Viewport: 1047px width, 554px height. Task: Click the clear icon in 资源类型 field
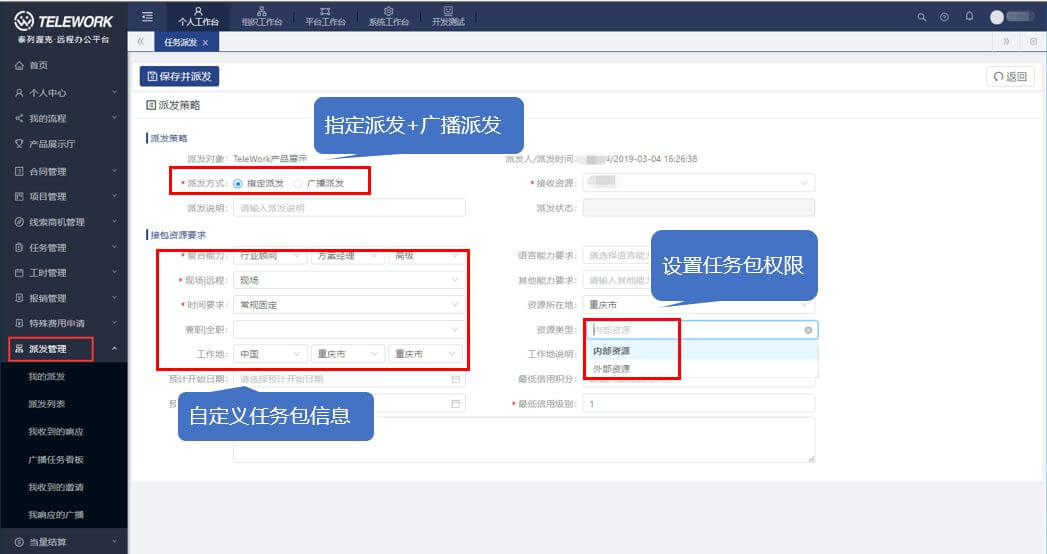click(808, 329)
